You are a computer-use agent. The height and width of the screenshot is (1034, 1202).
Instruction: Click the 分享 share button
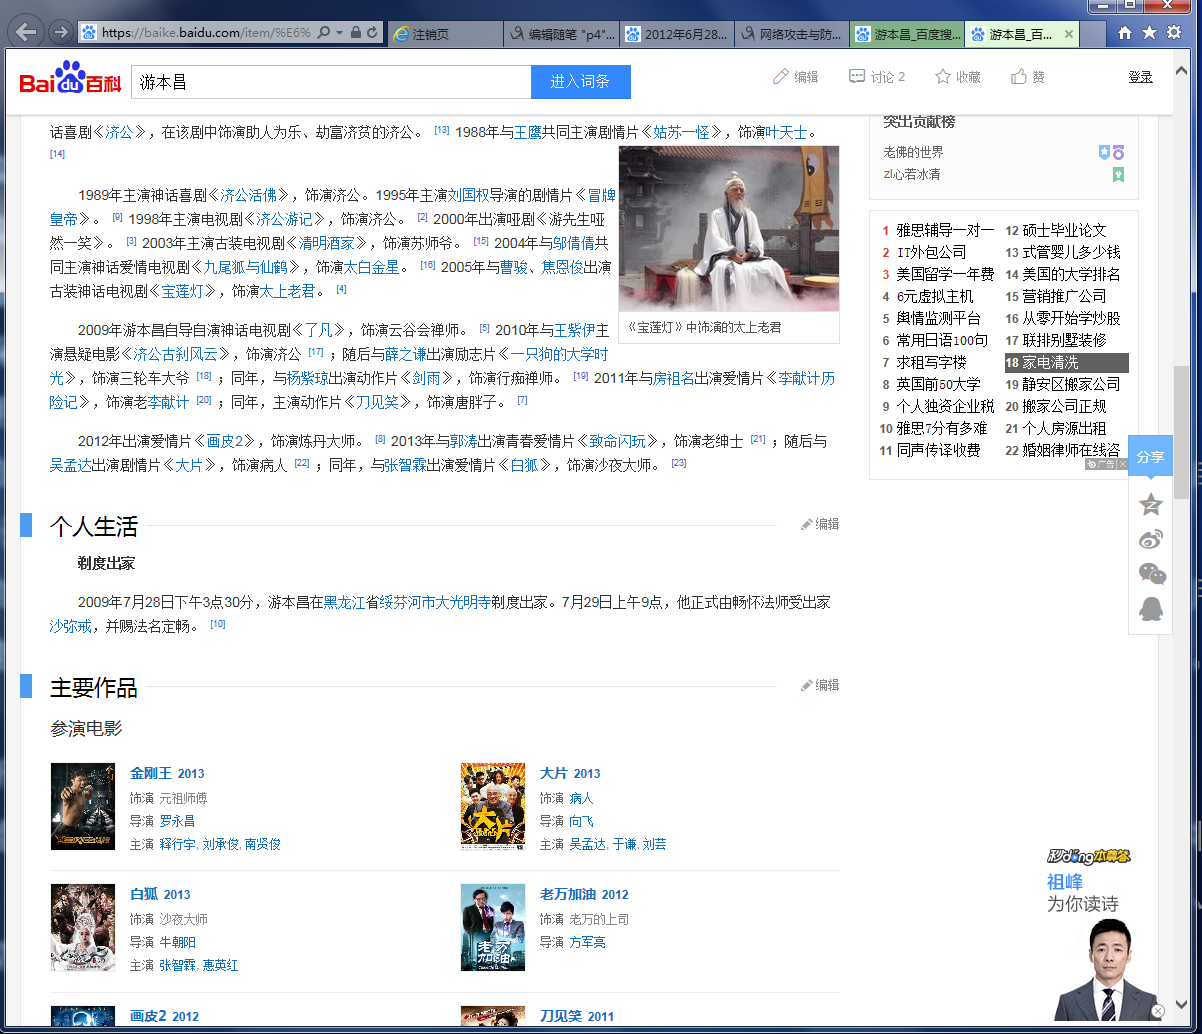(x=1151, y=456)
